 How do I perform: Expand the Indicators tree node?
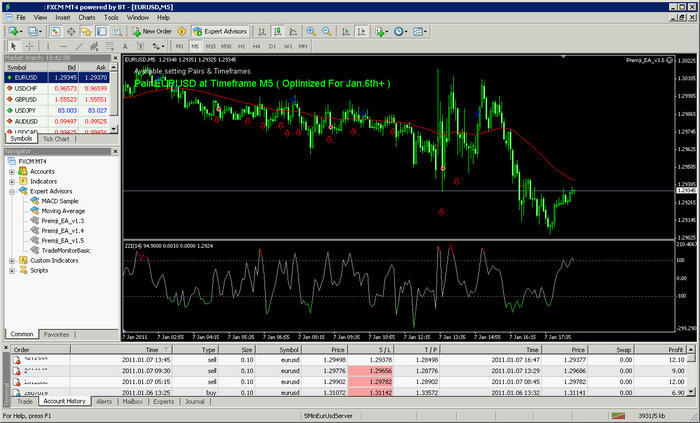(12, 182)
